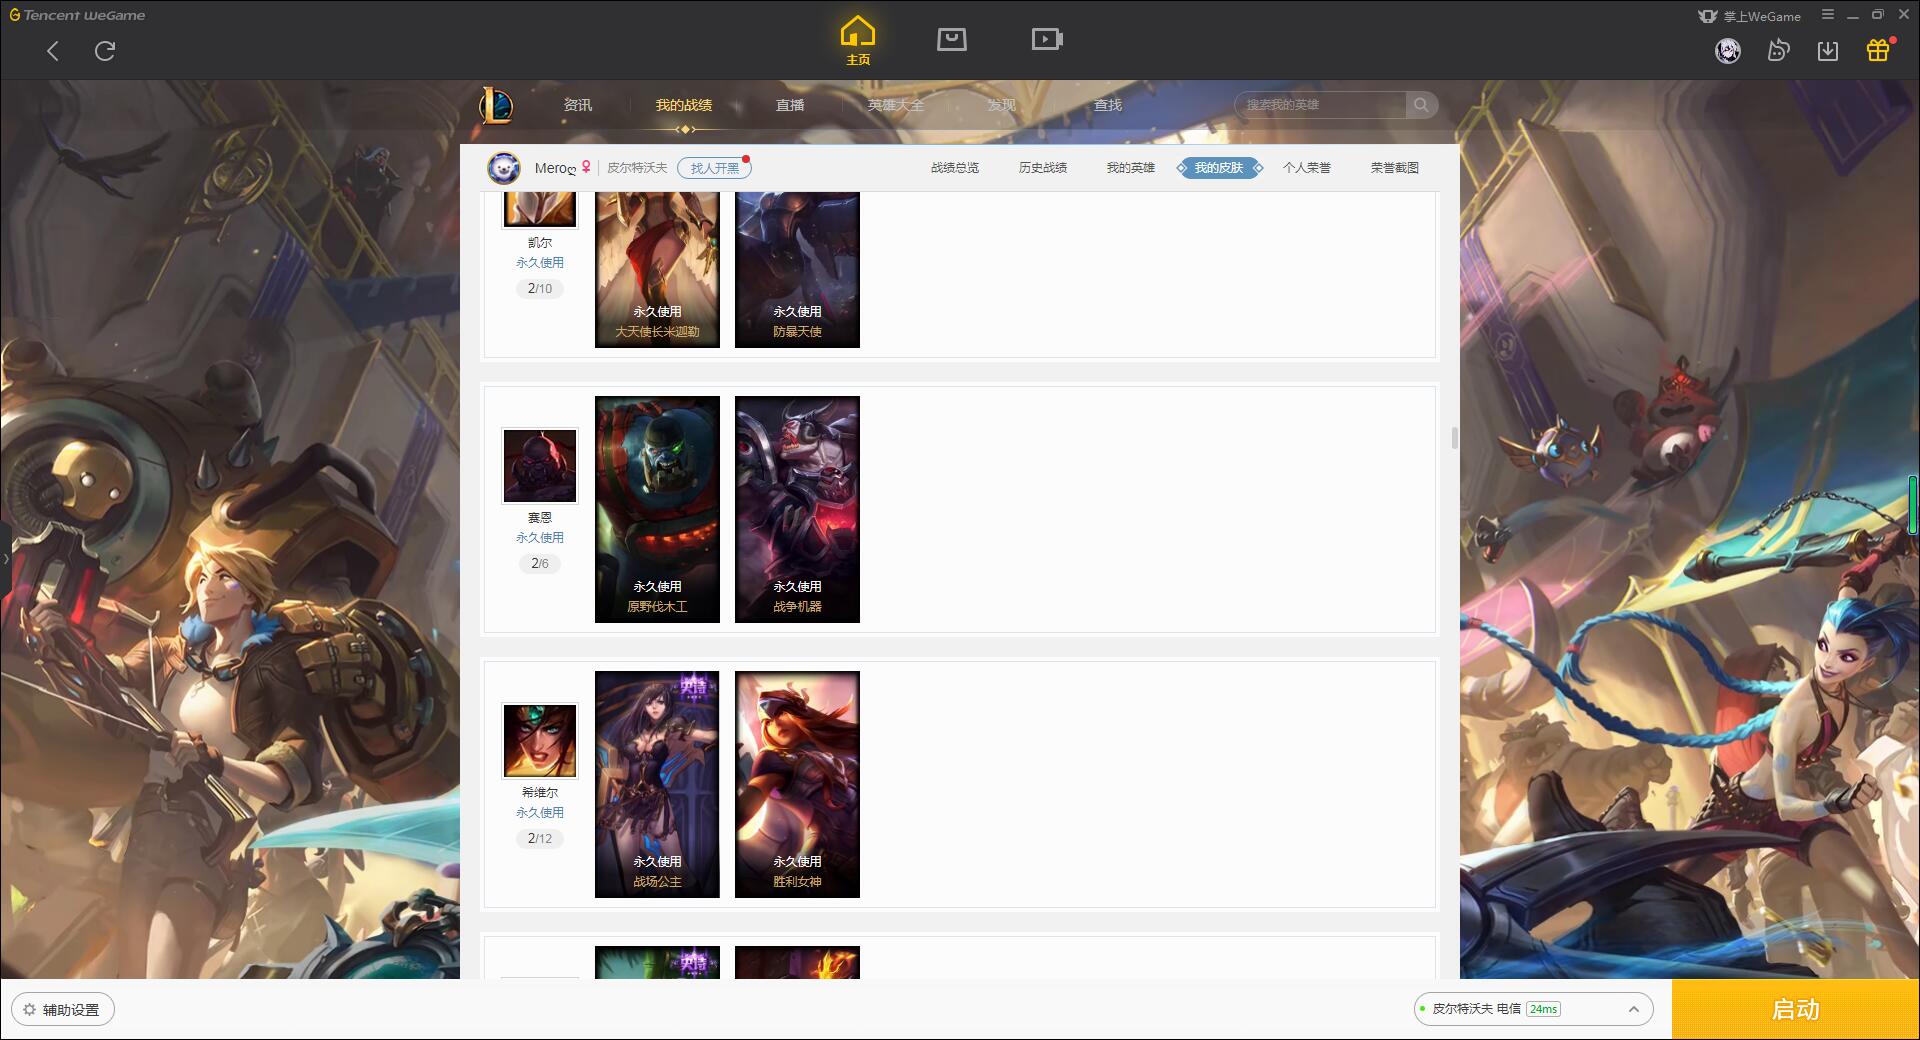This screenshot has height=1040, width=1920.
Task: Go back with the left arrow icon
Action: tap(53, 51)
